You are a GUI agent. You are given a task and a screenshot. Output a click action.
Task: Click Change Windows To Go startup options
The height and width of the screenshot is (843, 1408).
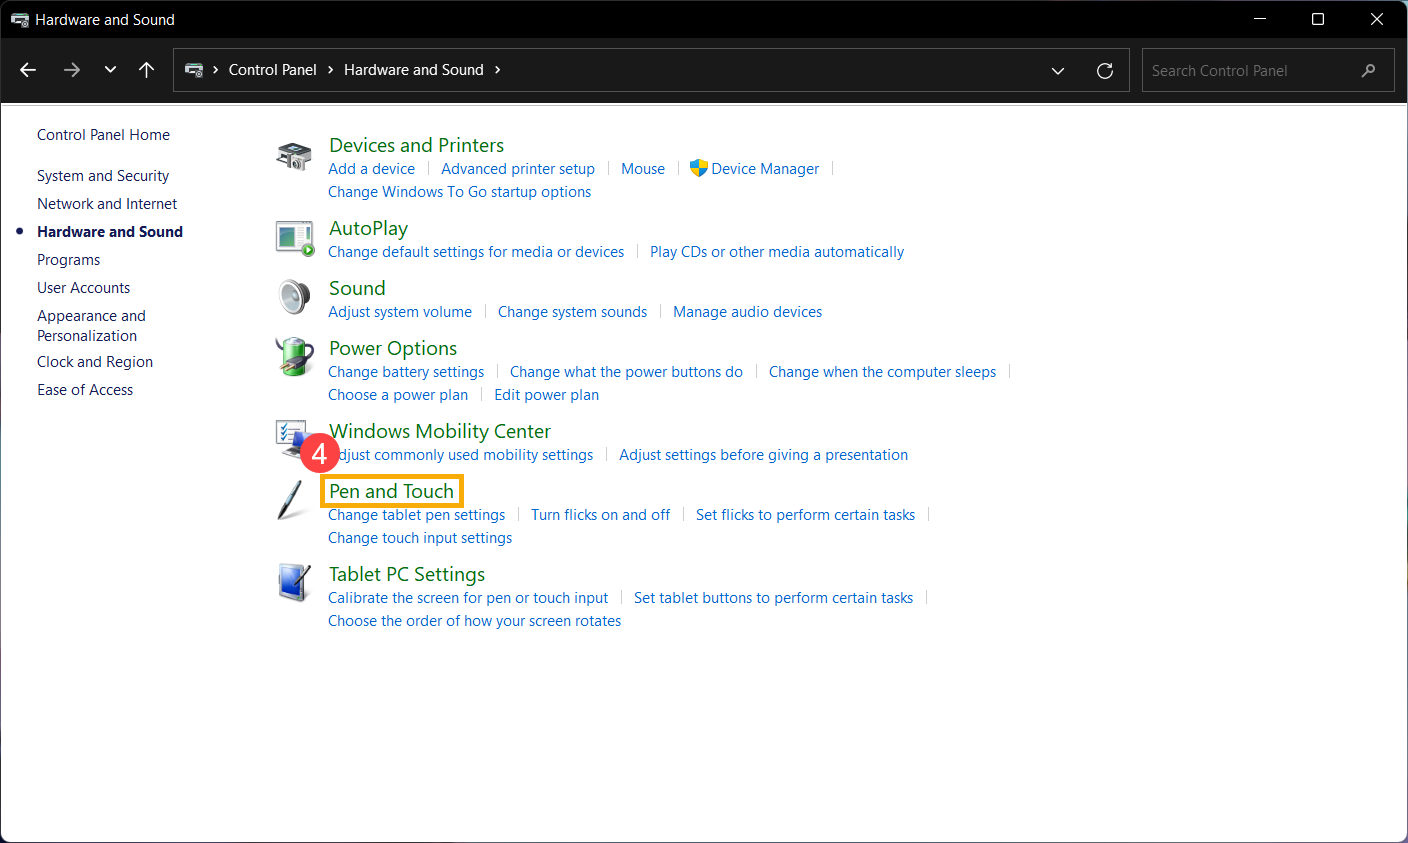(459, 192)
